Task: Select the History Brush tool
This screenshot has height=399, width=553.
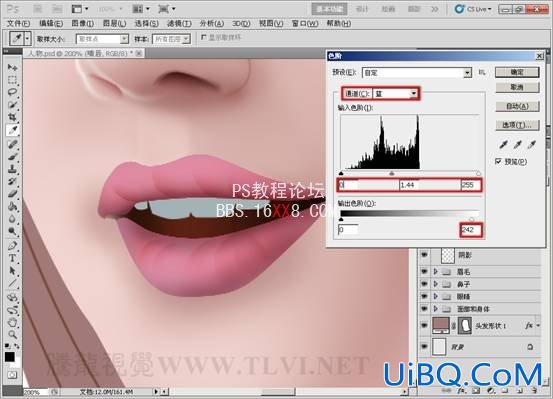Action: click(12, 181)
